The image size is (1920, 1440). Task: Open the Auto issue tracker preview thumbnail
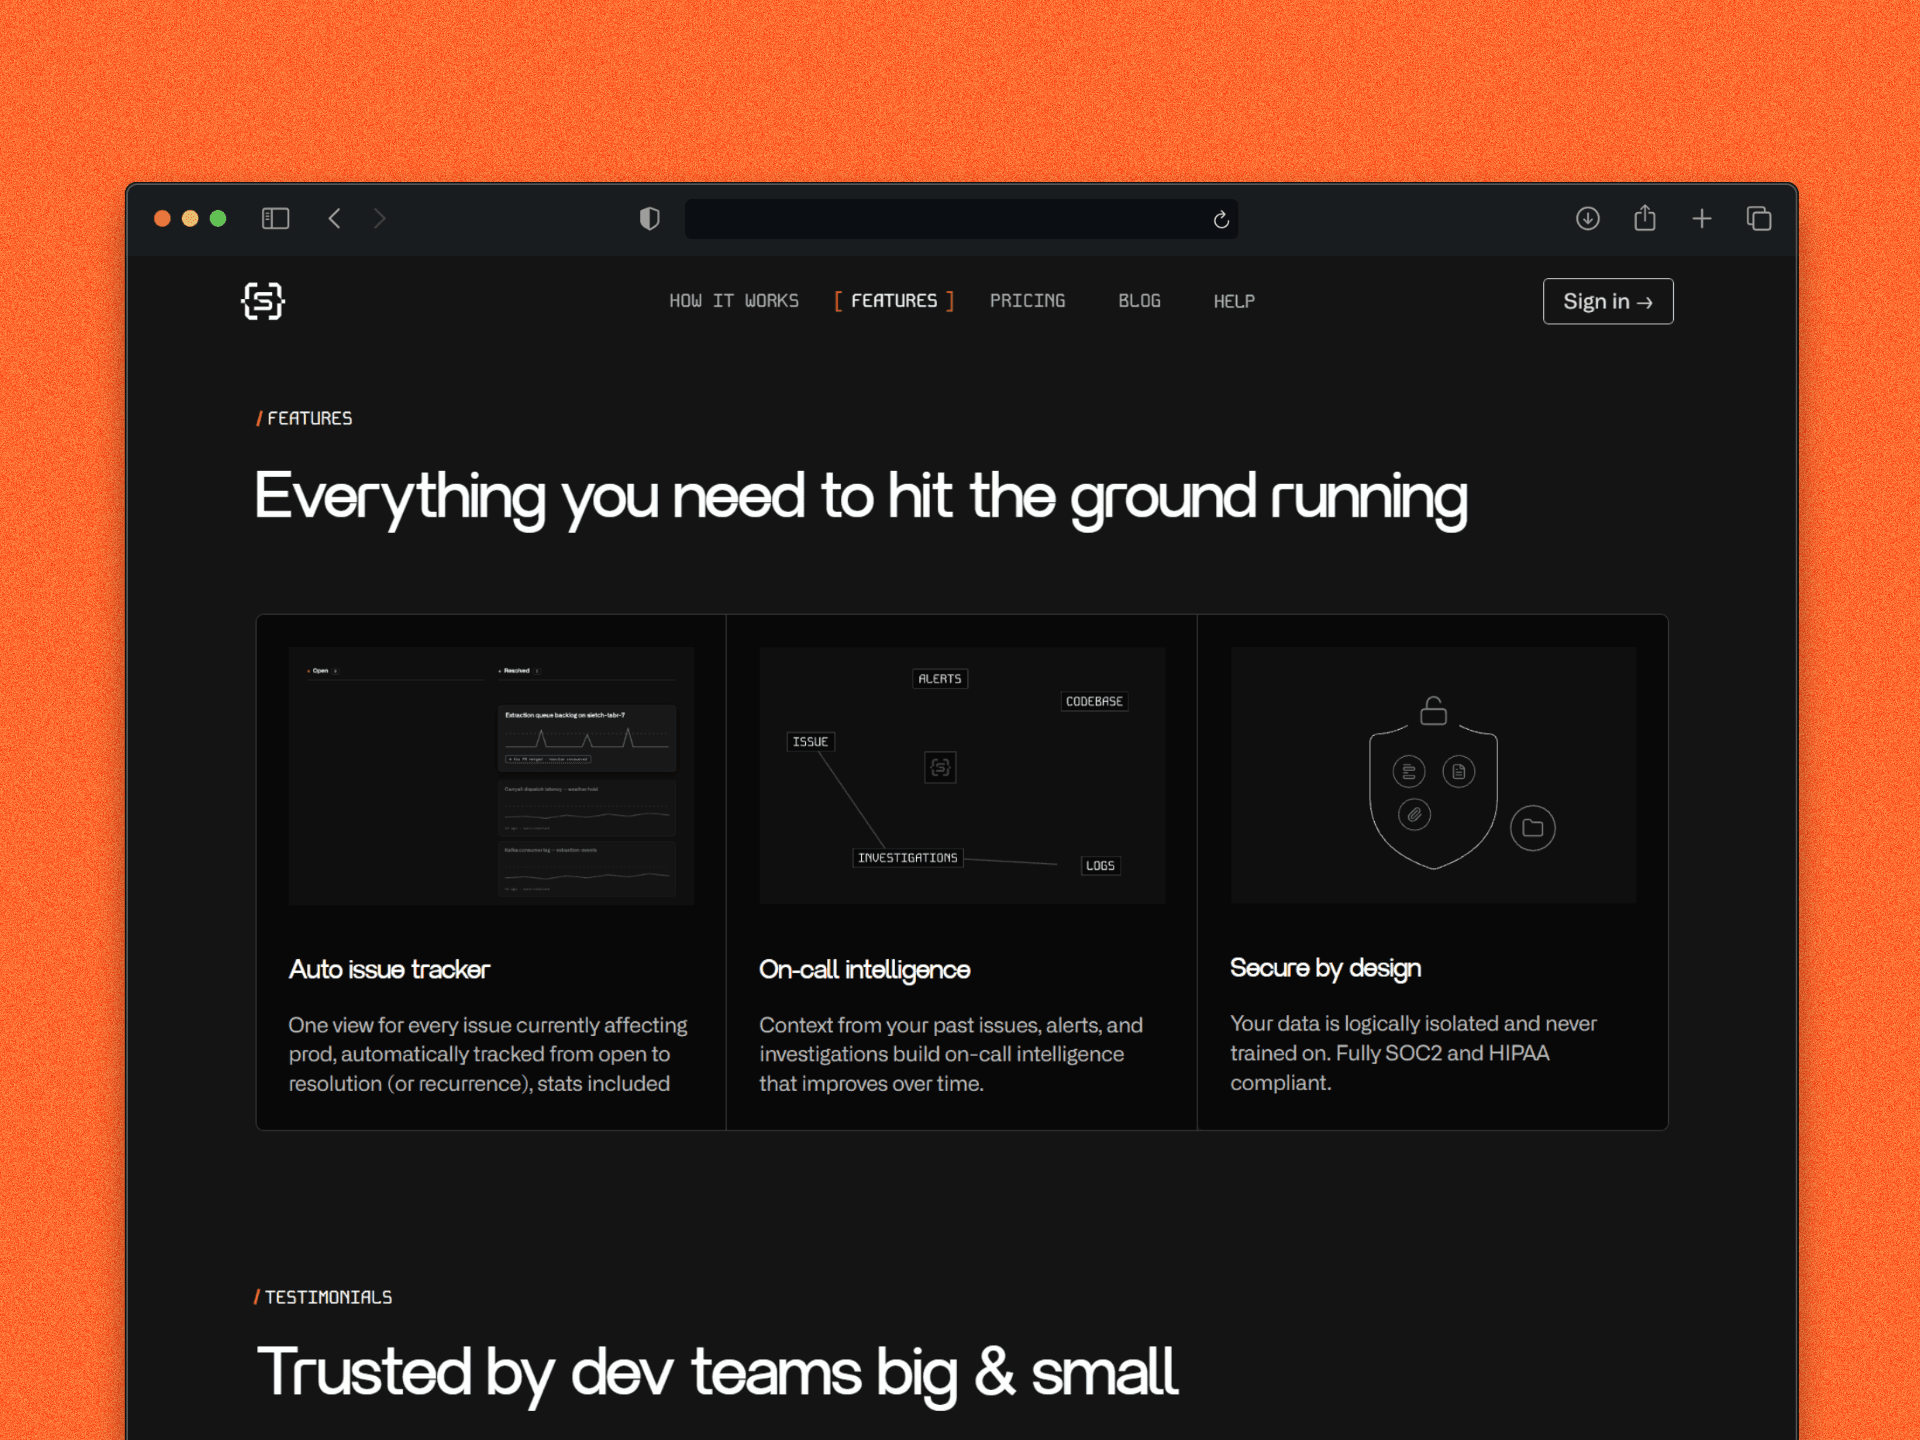[x=491, y=776]
